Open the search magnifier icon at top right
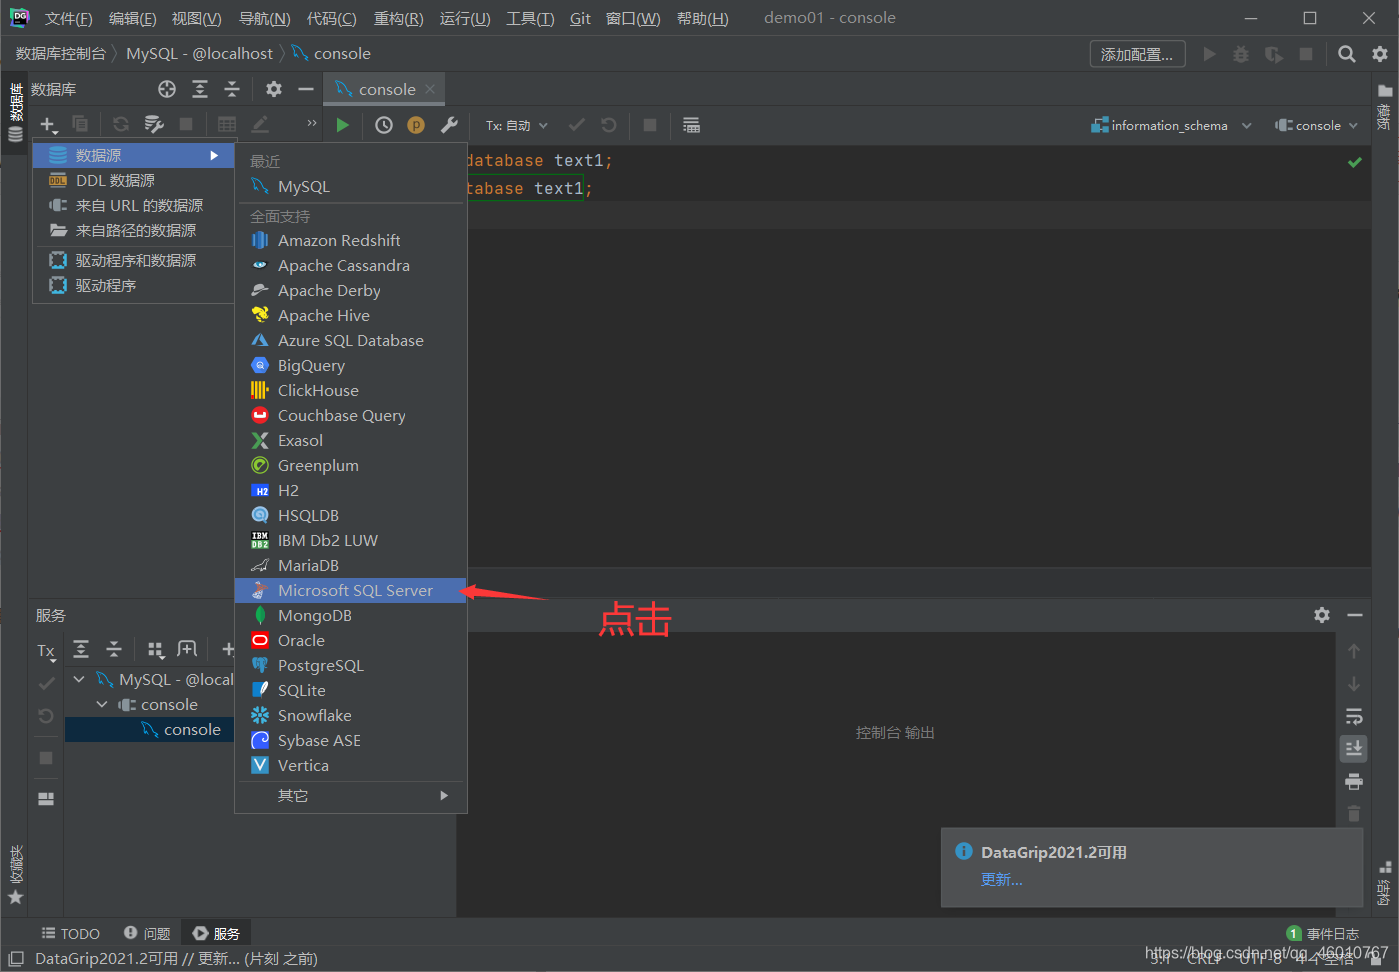This screenshot has height=972, width=1399. coord(1347,54)
